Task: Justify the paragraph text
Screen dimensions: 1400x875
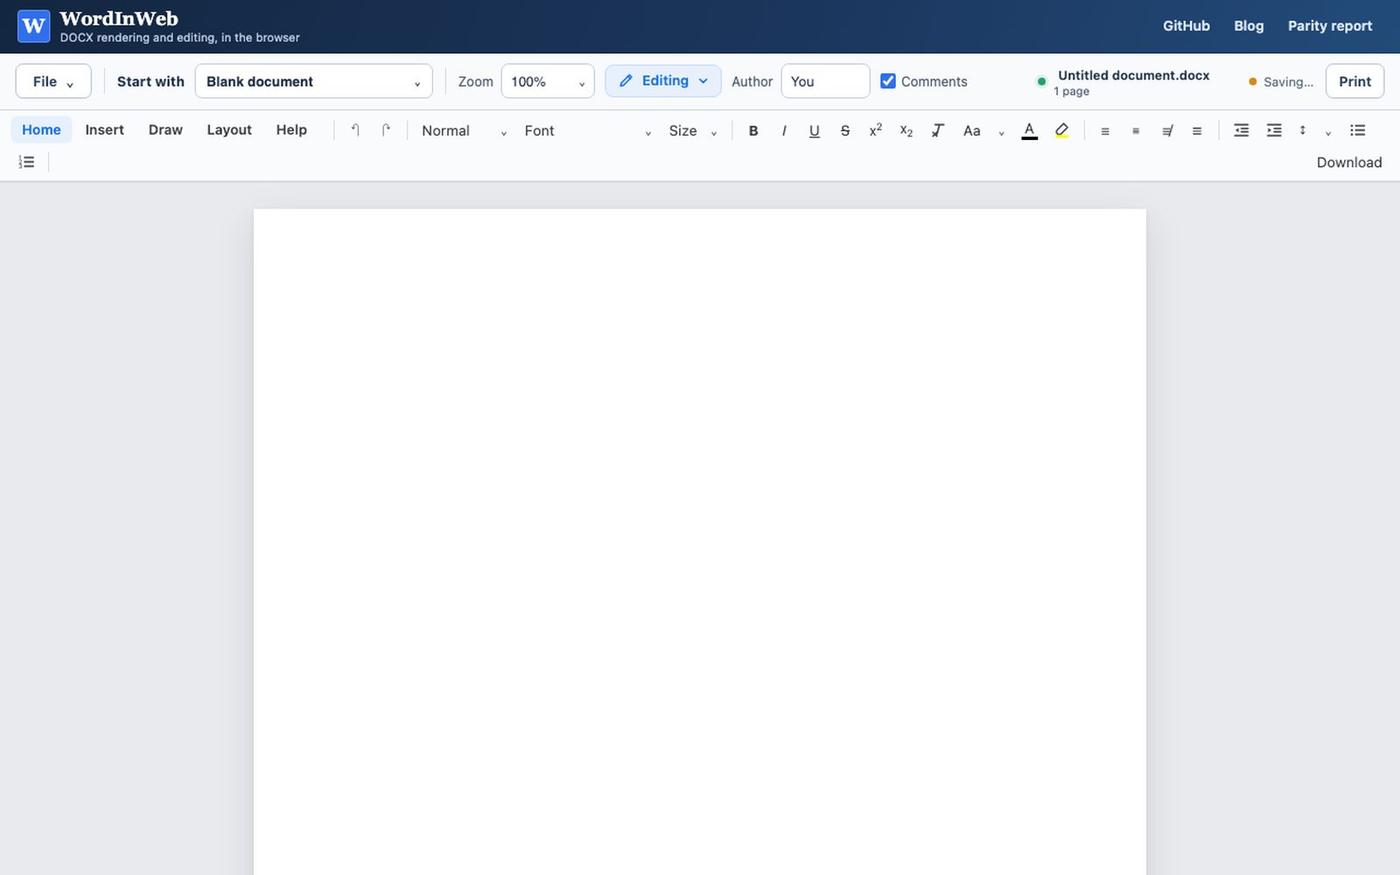Action: click(x=1197, y=130)
